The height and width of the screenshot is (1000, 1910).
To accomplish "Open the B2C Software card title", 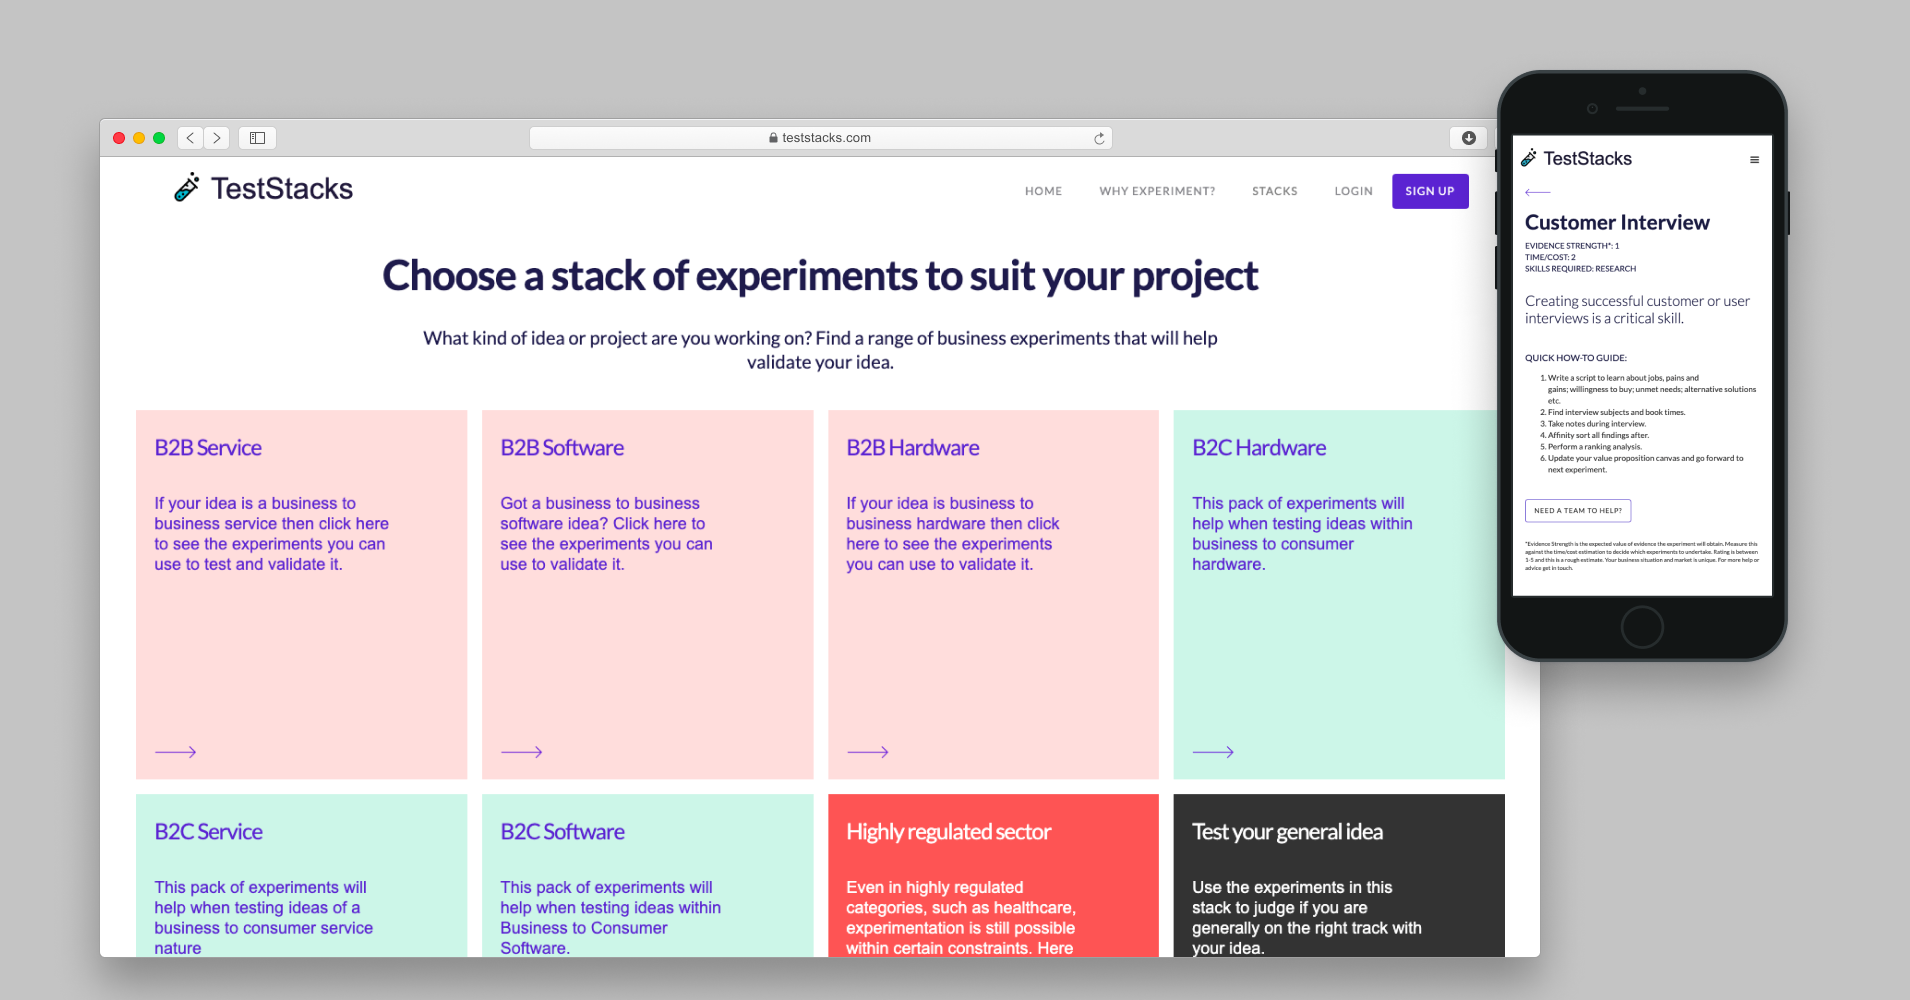I will [x=562, y=832].
